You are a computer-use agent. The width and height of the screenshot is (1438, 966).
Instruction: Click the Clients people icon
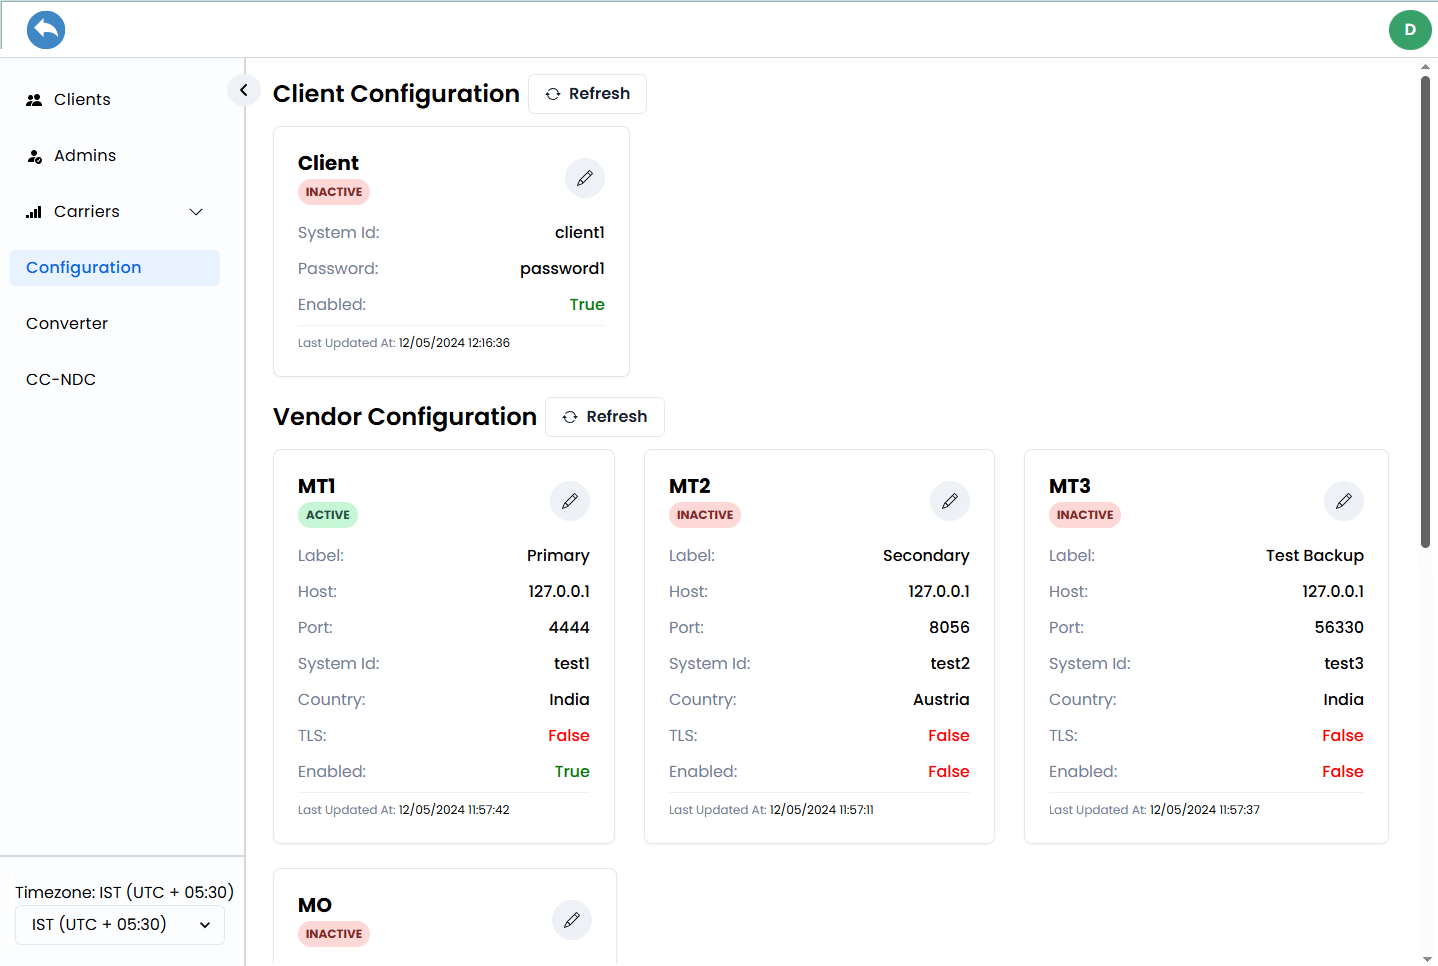coord(34,100)
